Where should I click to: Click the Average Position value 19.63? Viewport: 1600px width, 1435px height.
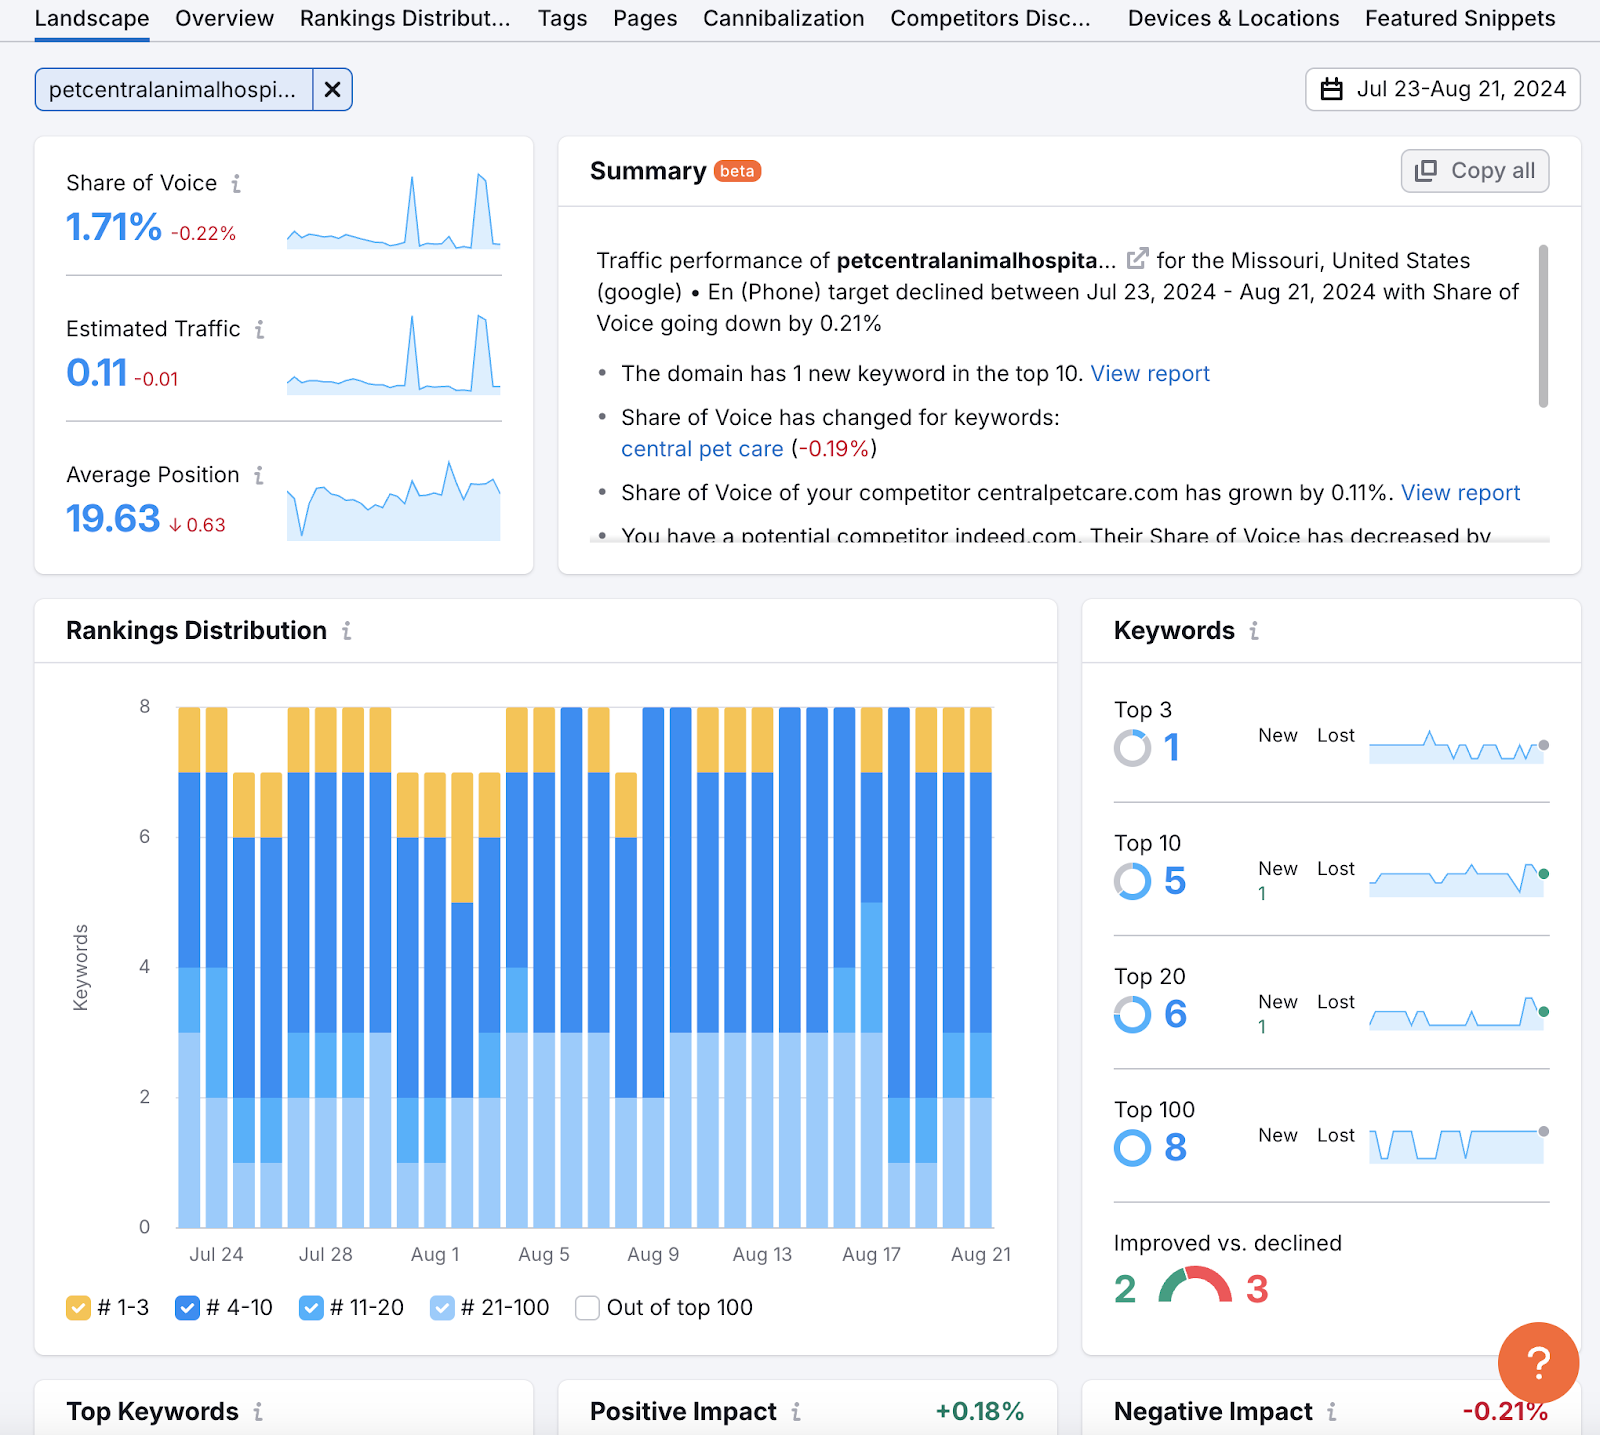point(113,518)
